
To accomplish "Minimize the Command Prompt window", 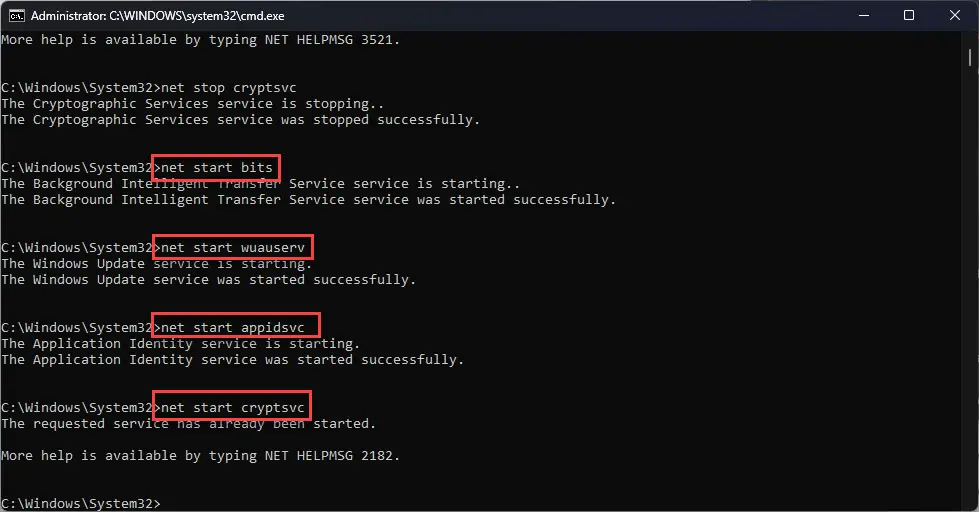I will pyautogui.click(x=863, y=15).
